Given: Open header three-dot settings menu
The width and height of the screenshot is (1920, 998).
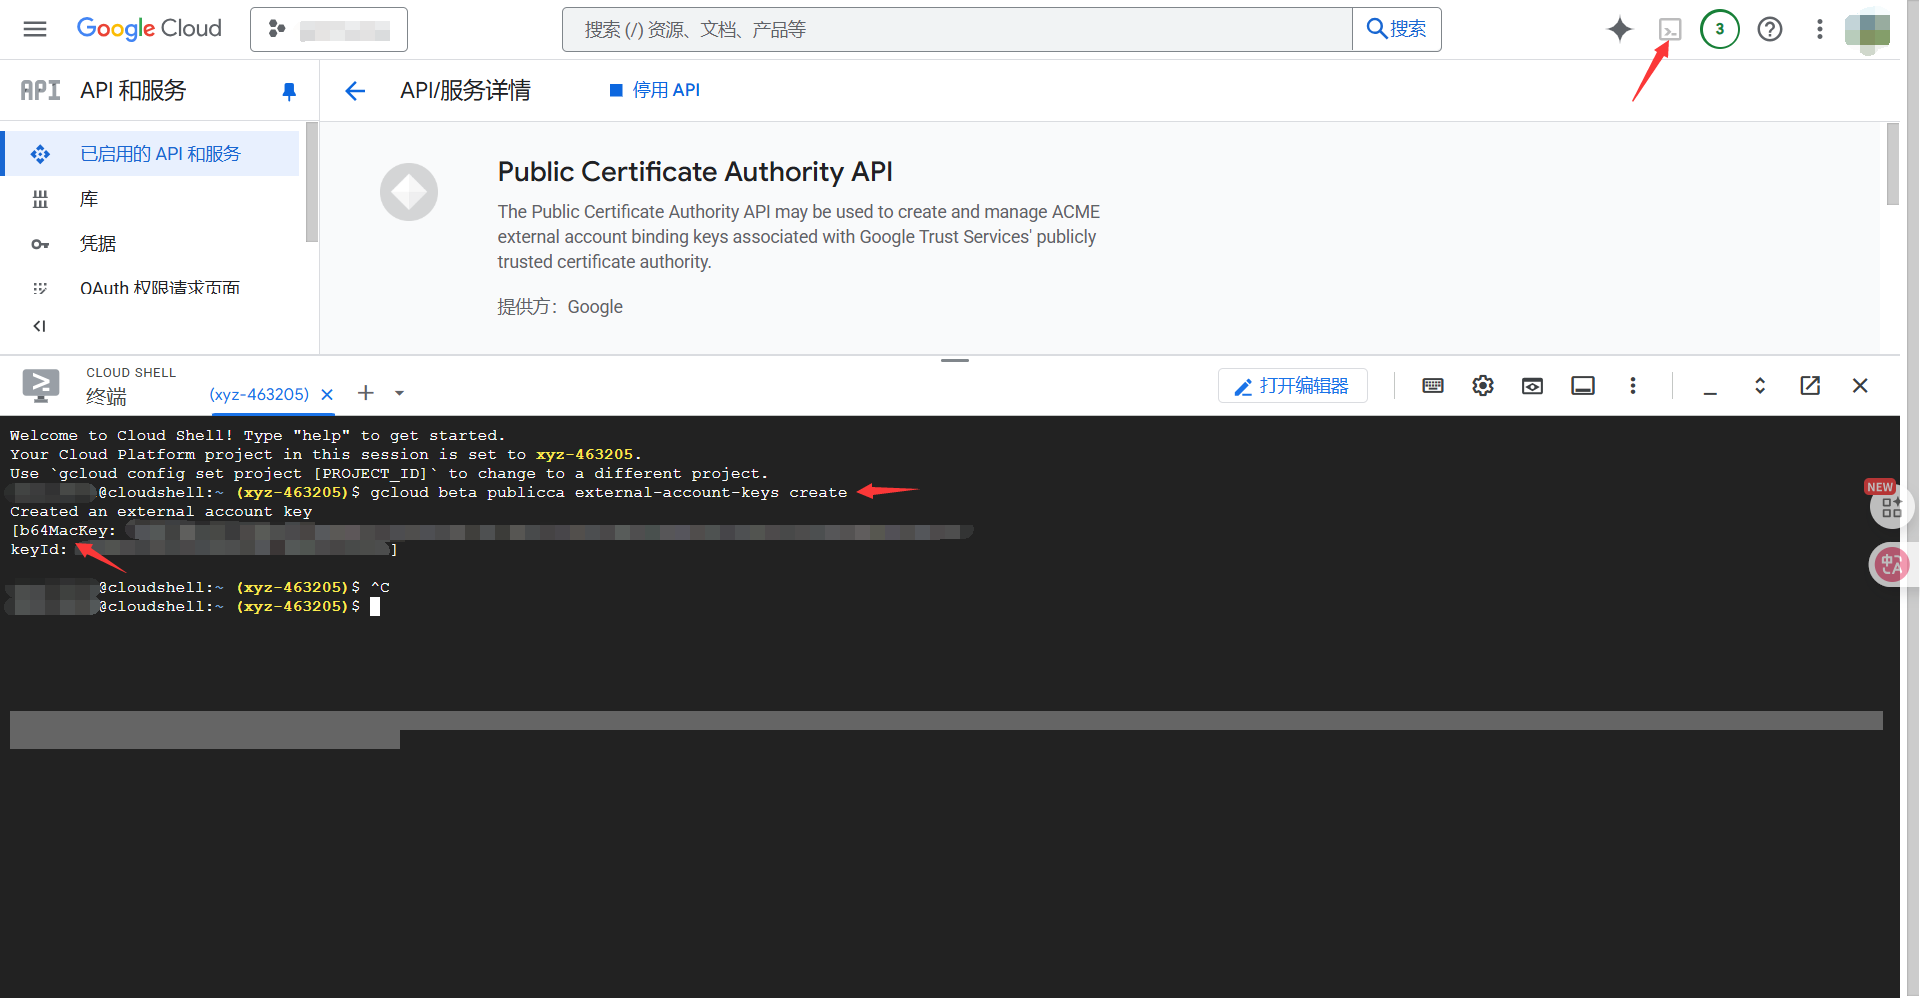Looking at the screenshot, I should pyautogui.click(x=1820, y=29).
